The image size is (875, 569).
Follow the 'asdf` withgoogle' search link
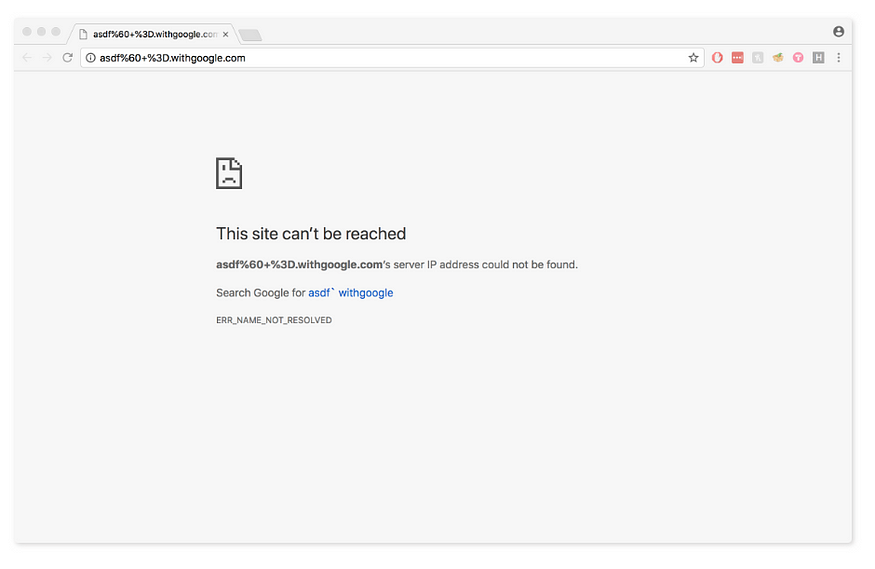[x=350, y=293]
